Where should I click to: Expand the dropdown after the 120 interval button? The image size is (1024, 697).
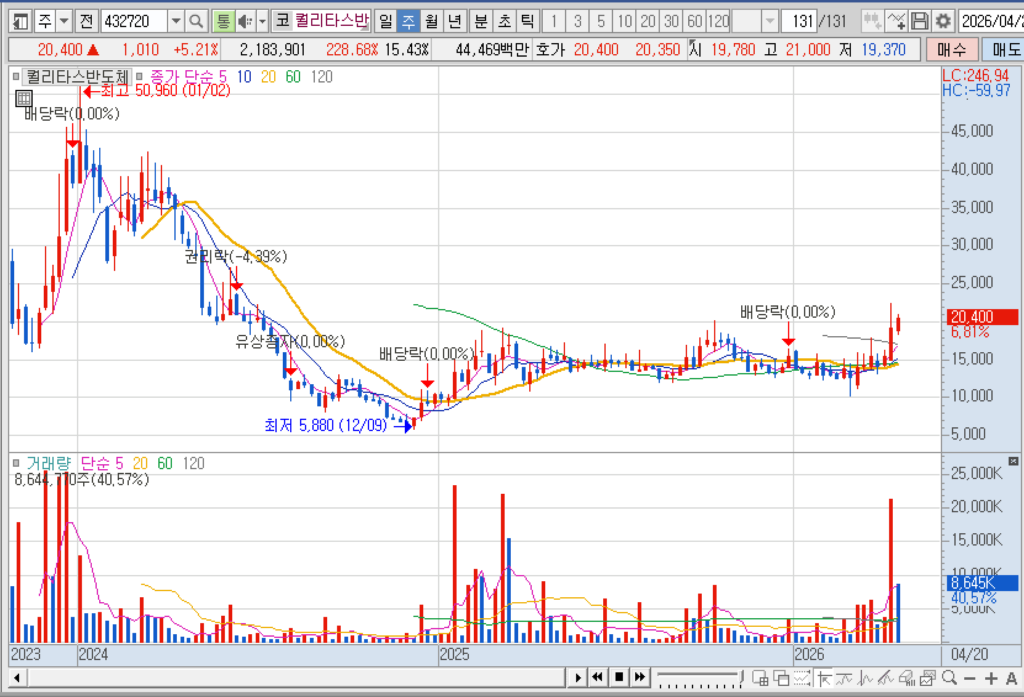click(771, 22)
